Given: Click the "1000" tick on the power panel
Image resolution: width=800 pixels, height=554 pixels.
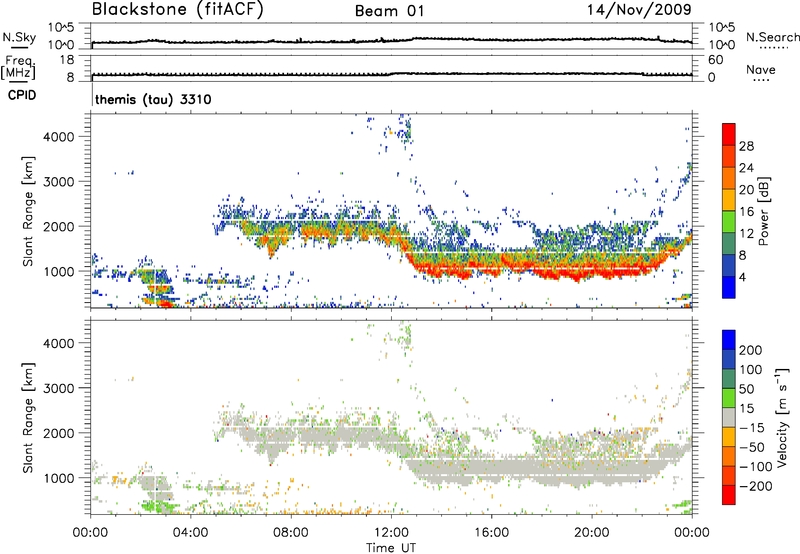Looking at the screenshot, I should (59, 271).
